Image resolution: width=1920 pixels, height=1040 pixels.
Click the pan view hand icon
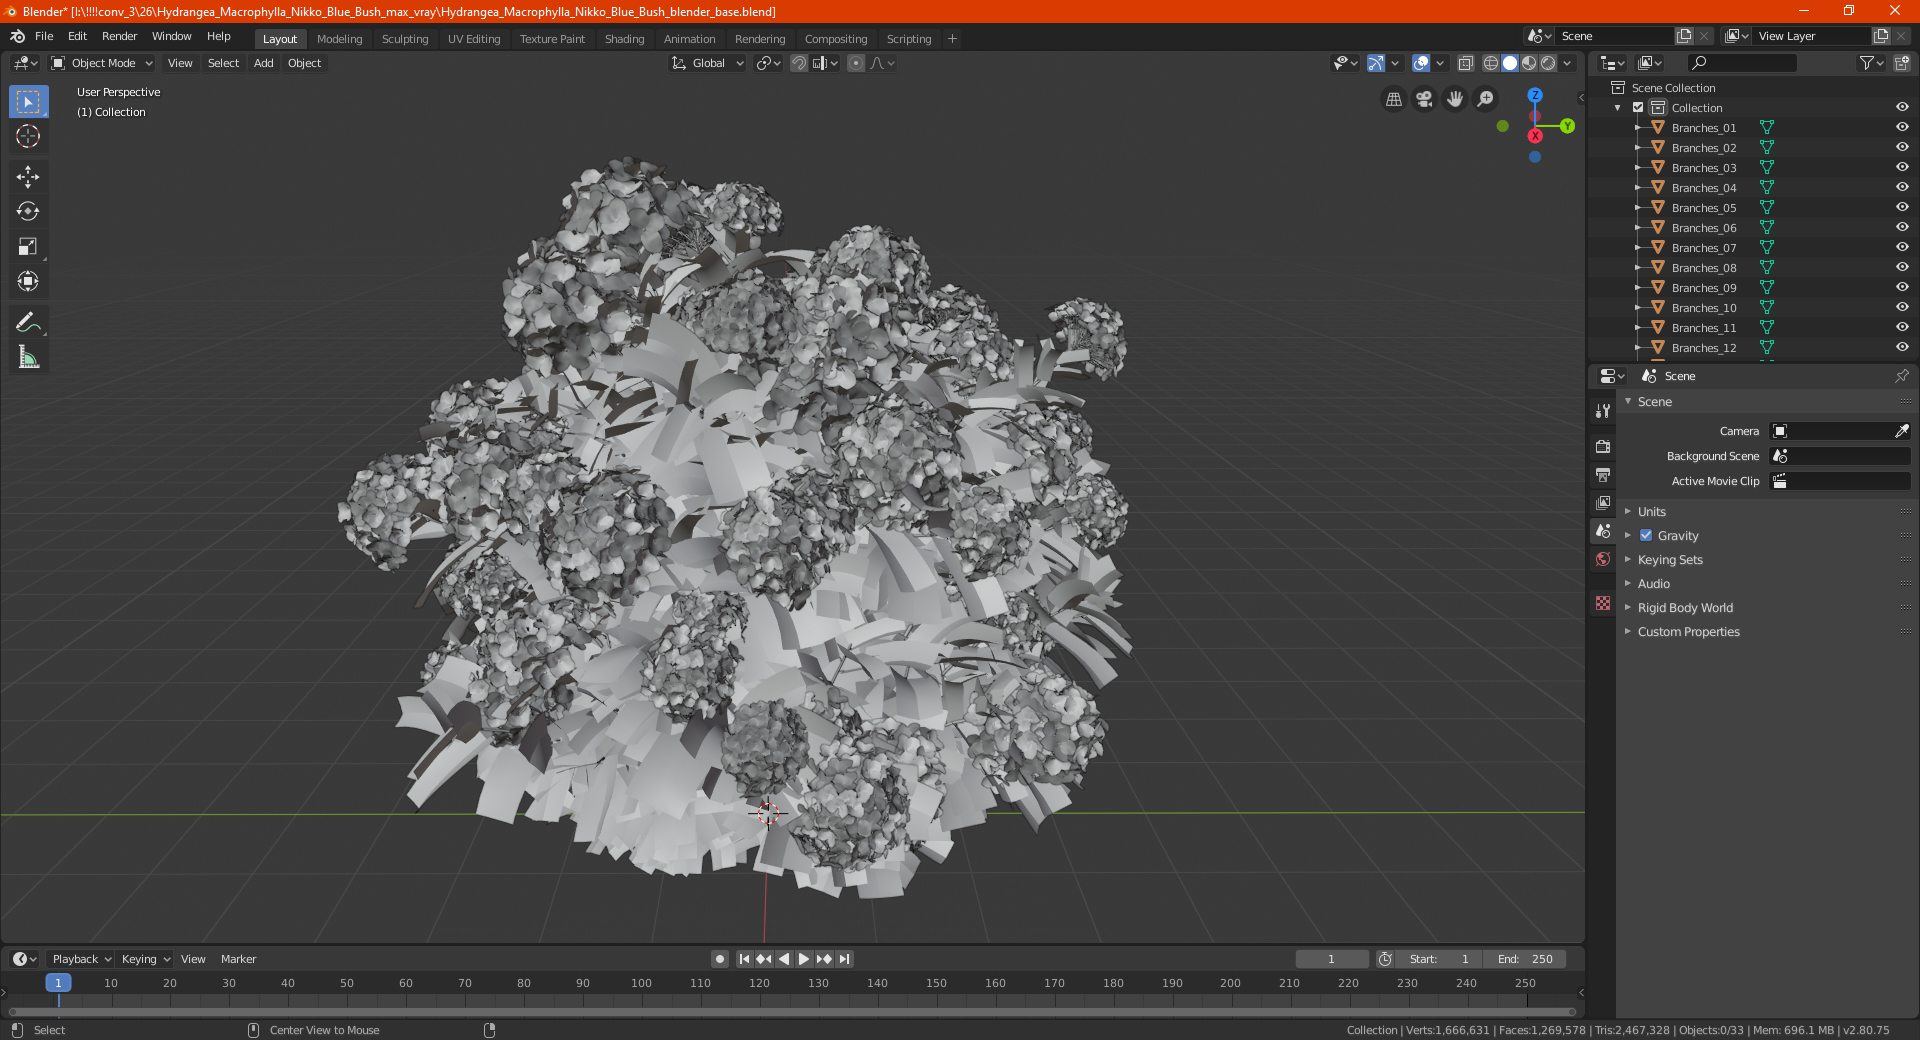tap(1455, 99)
